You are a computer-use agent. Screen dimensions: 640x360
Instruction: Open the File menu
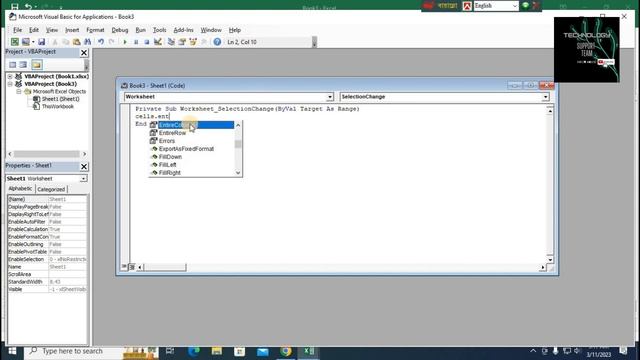point(18,30)
